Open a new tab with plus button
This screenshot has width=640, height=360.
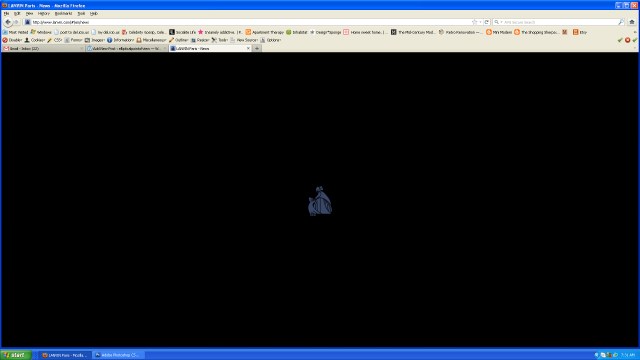(257, 48)
